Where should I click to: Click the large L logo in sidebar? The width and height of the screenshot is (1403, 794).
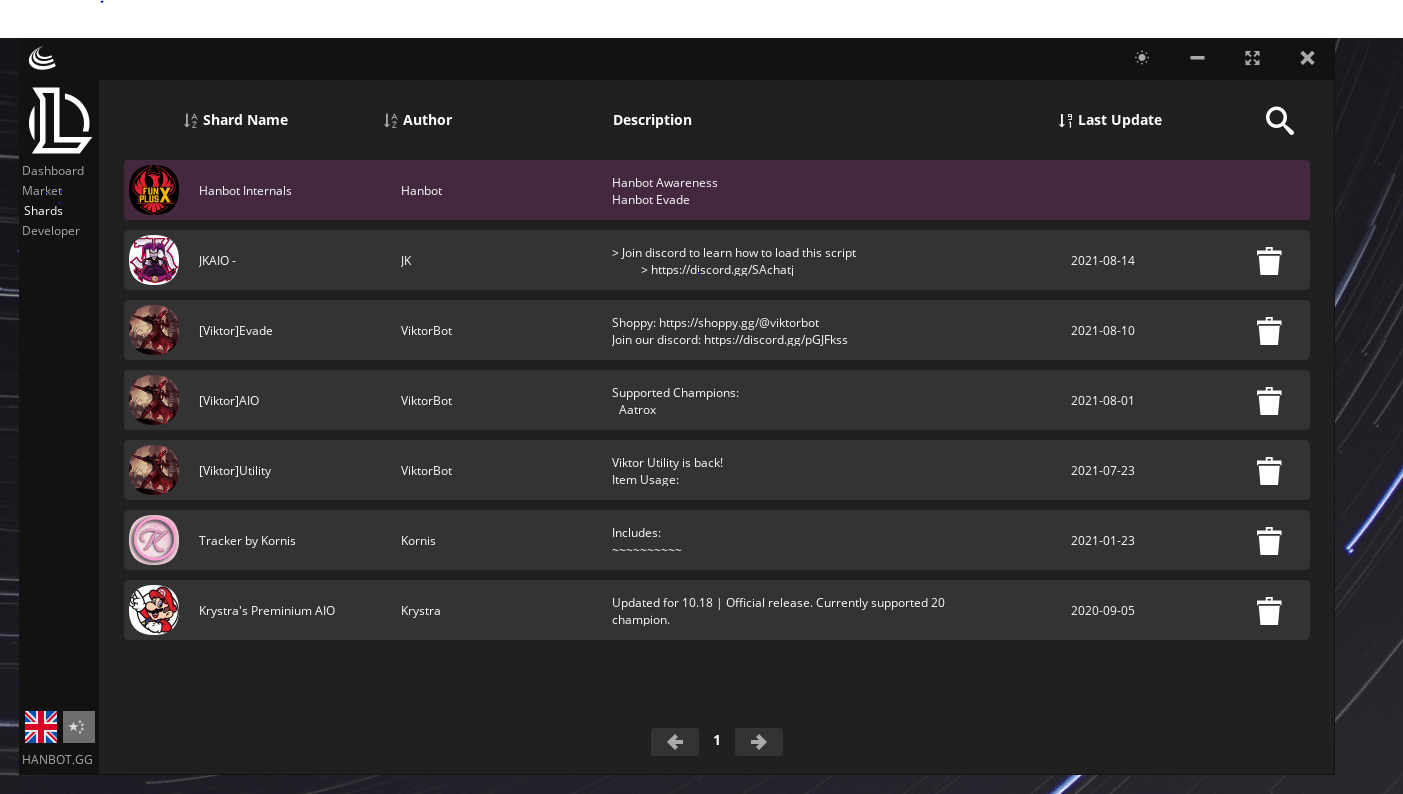[x=60, y=120]
